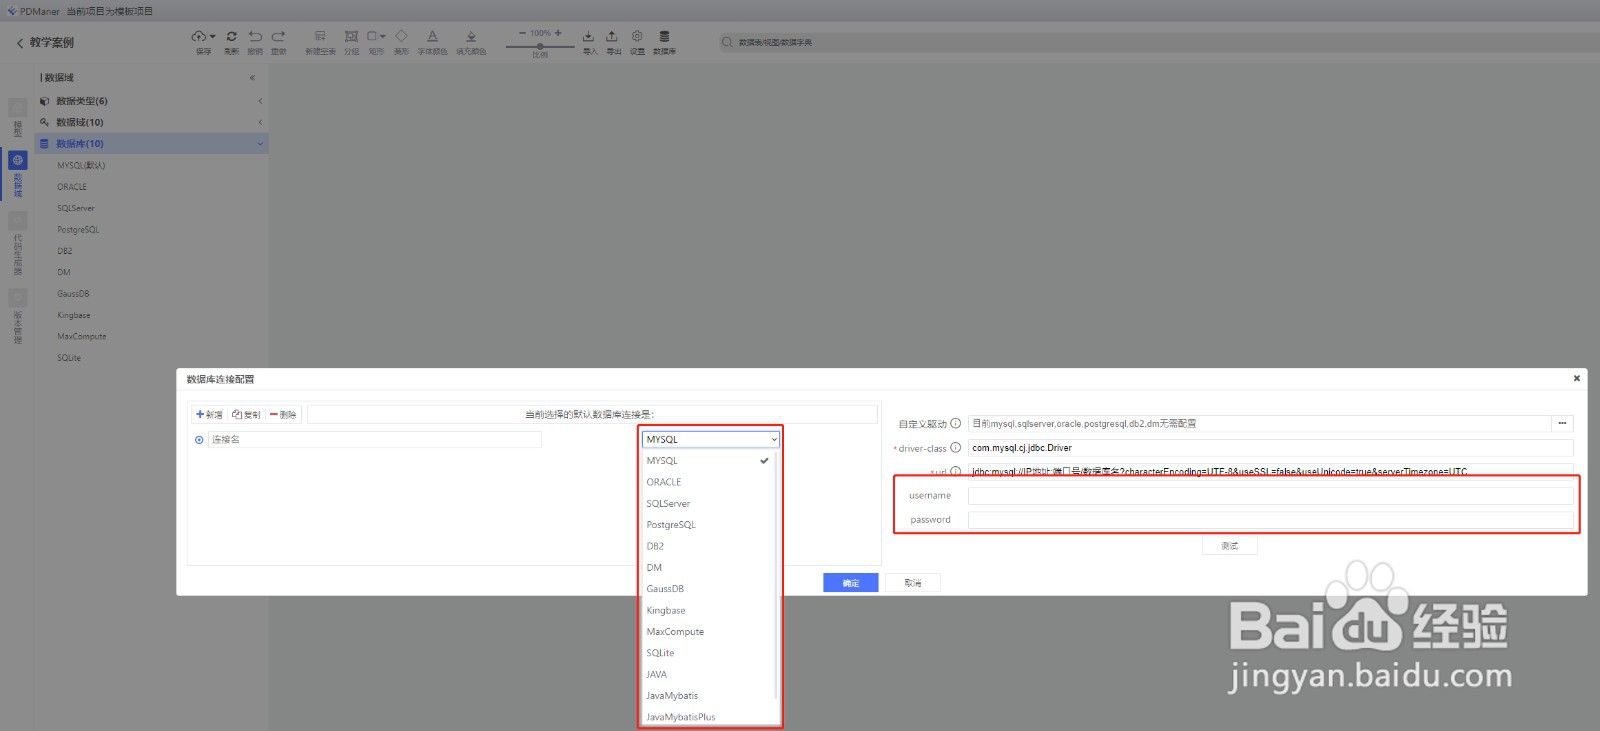The image size is (1600, 731).
Task: Click the 重做 redo icon
Action: click(x=278, y=36)
